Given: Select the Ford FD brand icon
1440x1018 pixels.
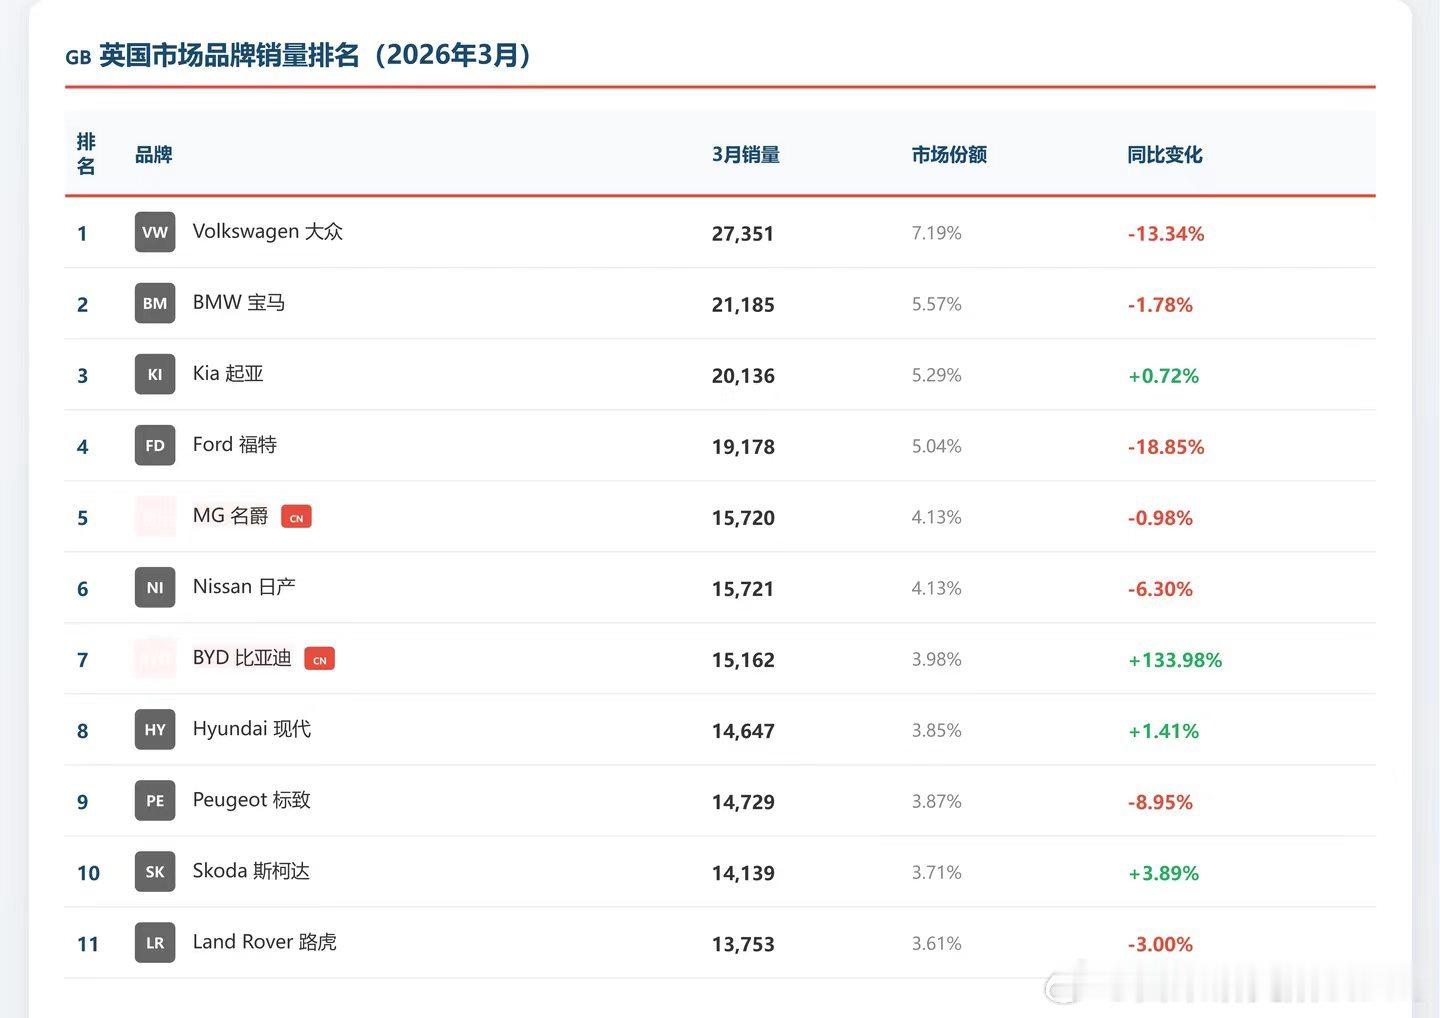Looking at the screenshot, I should click(154, 445).
